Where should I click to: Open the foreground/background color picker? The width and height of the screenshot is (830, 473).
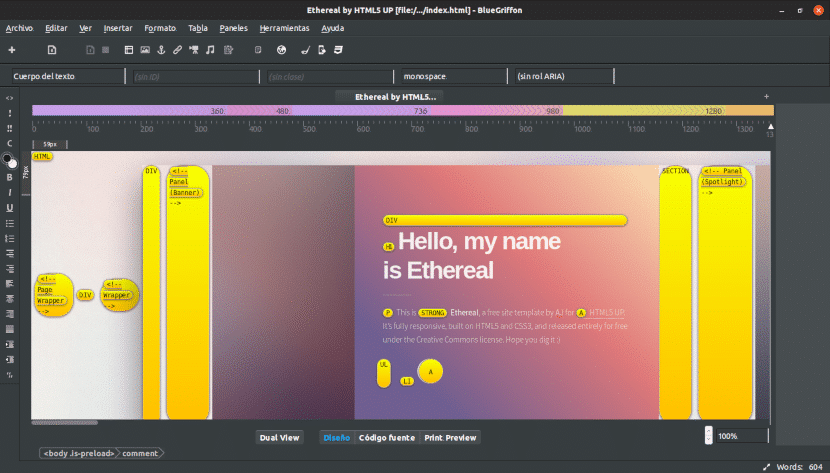[x=10, y=160]
